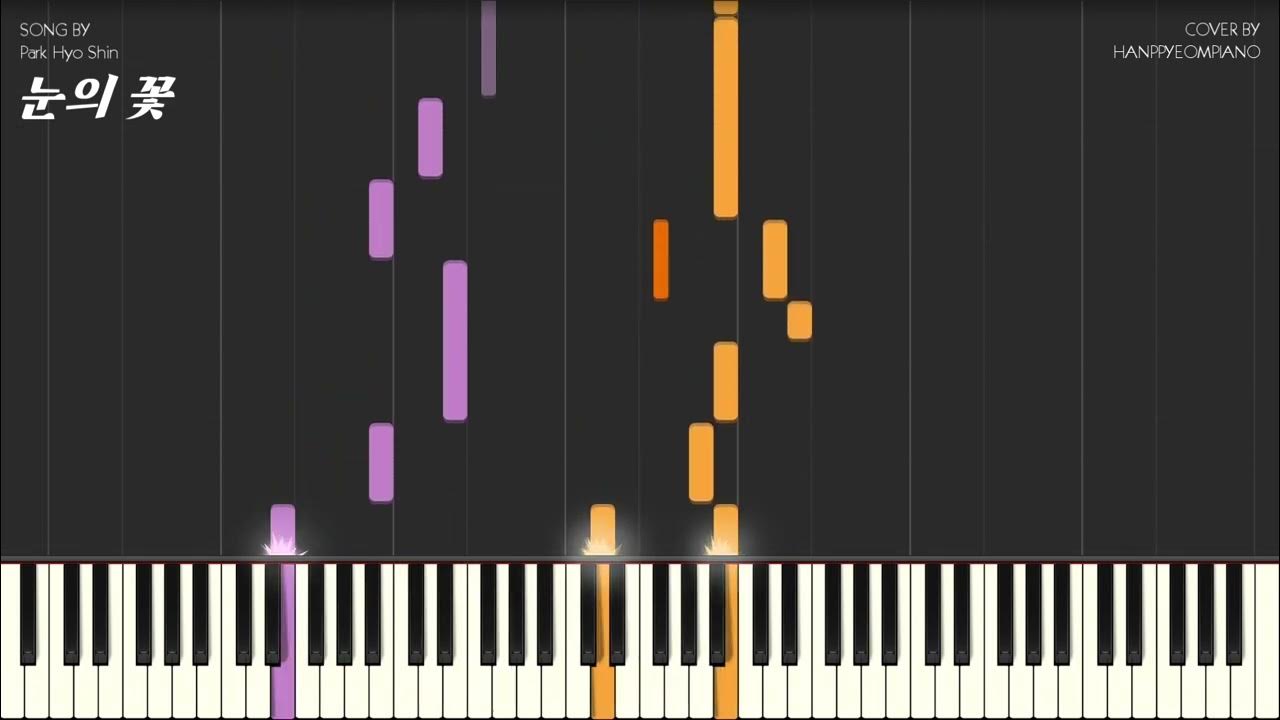1280x720 pixels.
Task: Click the COVER BY label
Action: click(1222, 30)
